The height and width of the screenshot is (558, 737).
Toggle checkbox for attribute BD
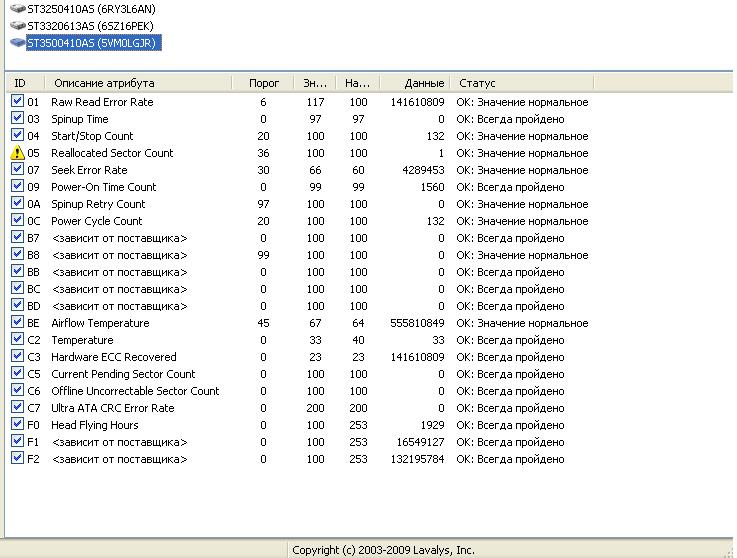point(17,305)
